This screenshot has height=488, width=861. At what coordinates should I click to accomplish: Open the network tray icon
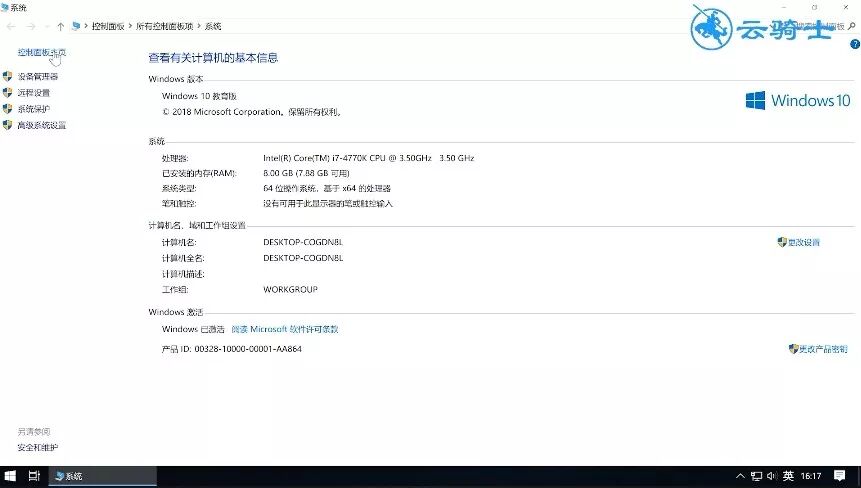click(x=757, y=476)
